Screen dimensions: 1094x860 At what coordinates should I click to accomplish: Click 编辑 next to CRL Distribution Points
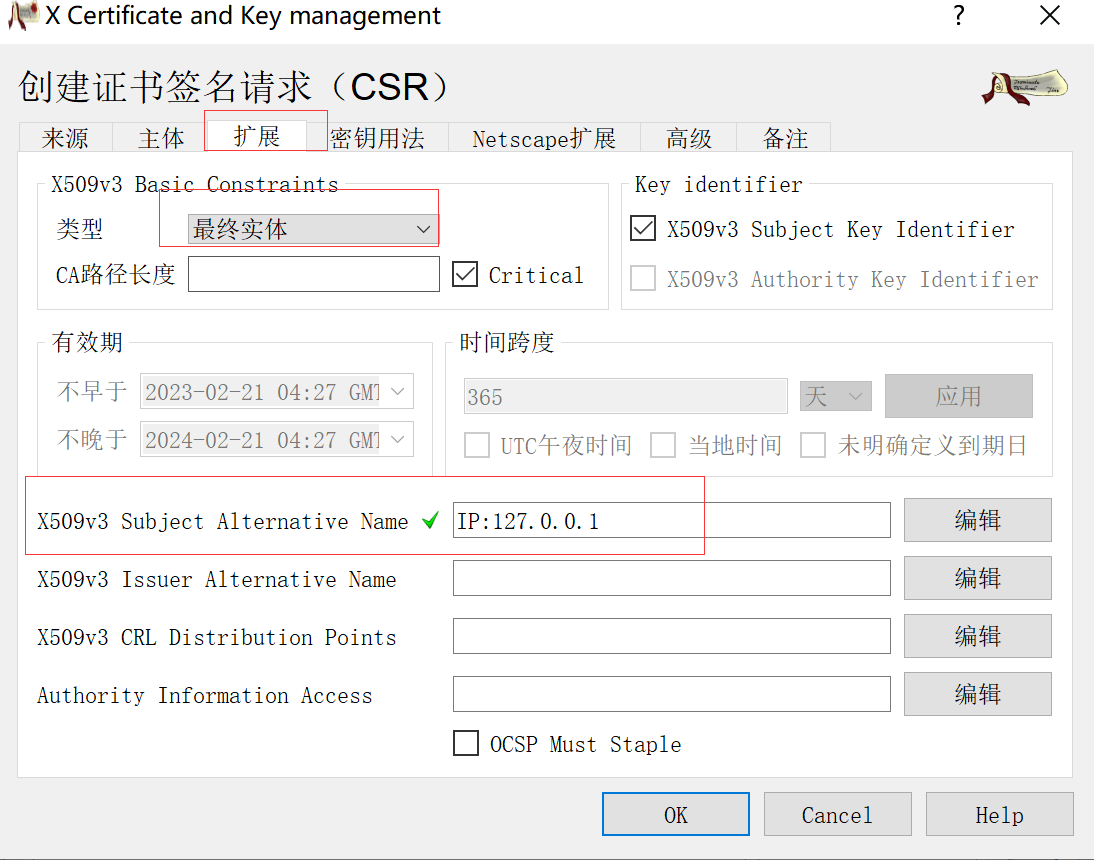pos(977,636)
